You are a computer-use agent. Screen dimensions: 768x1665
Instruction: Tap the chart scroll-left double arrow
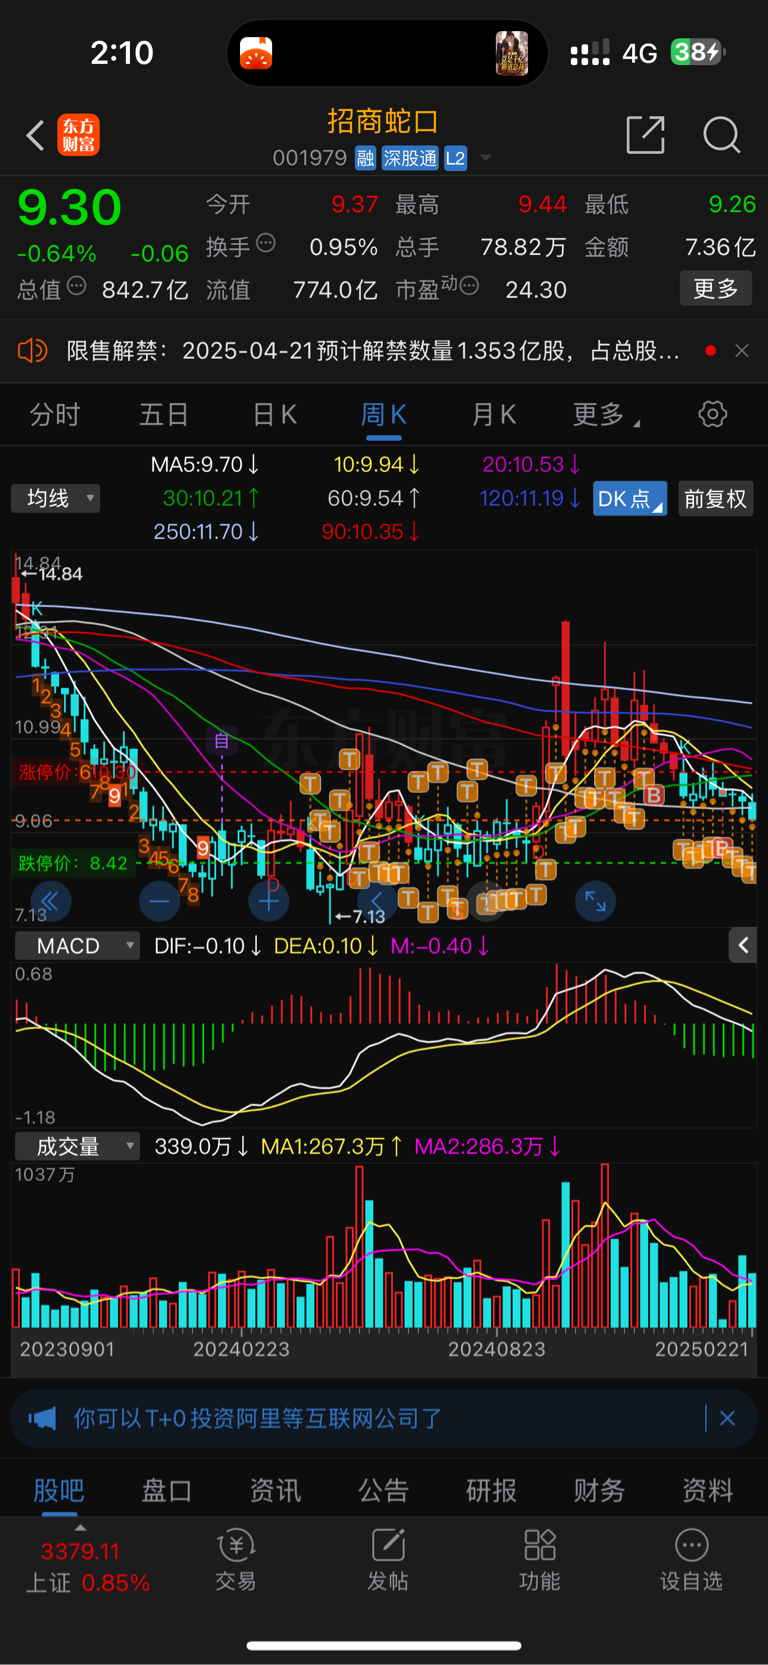[x=50, y=901]
